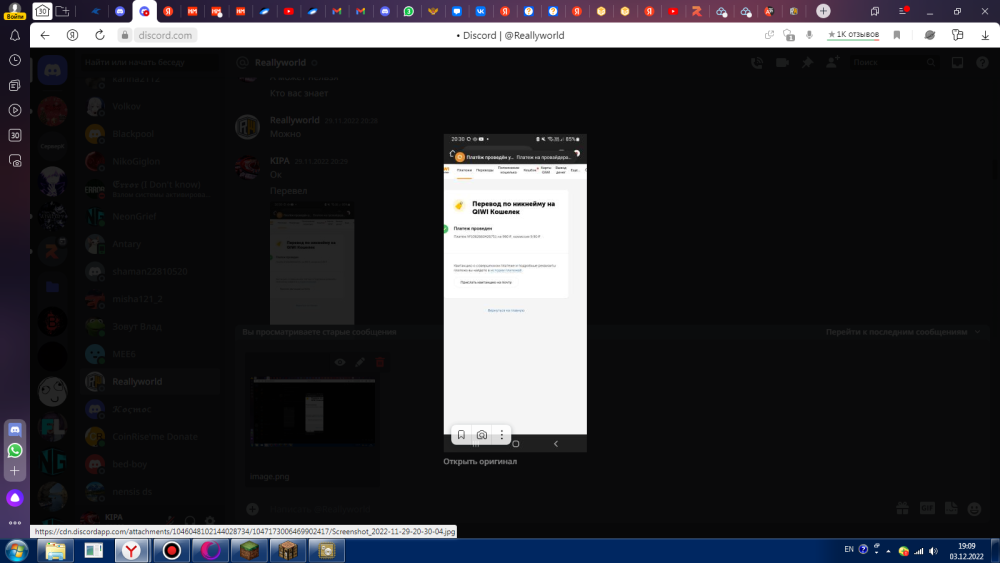Open the Открыть оригинал link
1000x563 pixels.
click(x=480, y=462)
